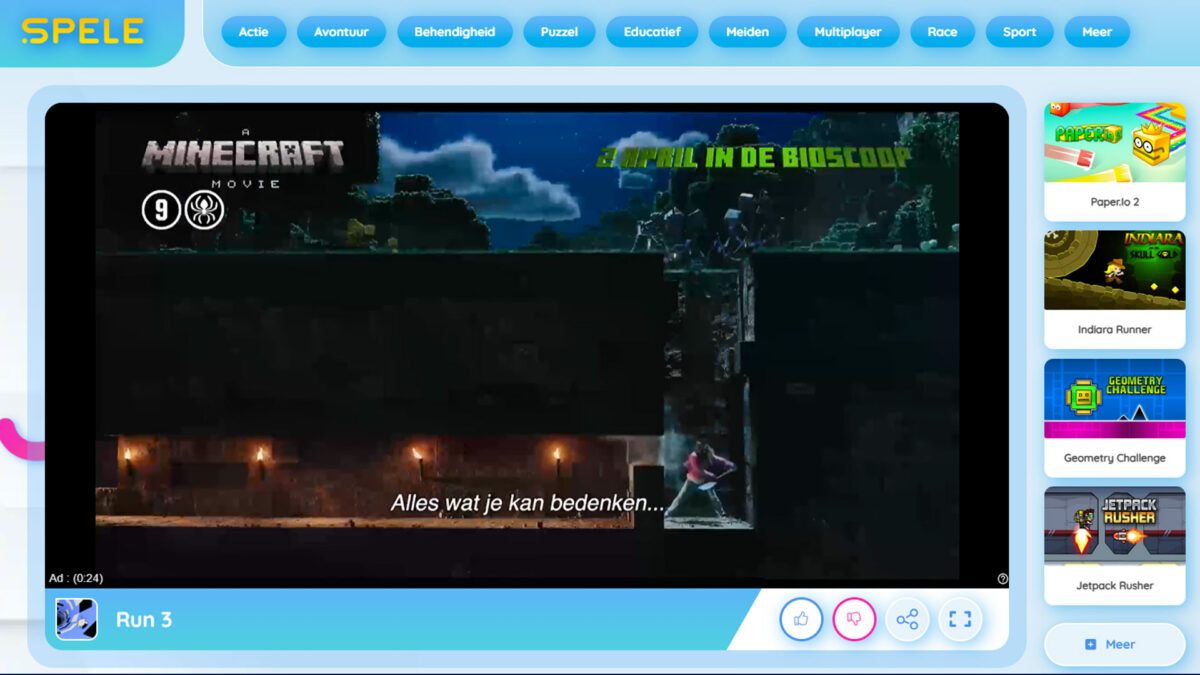This screenshot has width=1200, height=675.
Task: Open the Puzzel category
Action: (559, 32)
